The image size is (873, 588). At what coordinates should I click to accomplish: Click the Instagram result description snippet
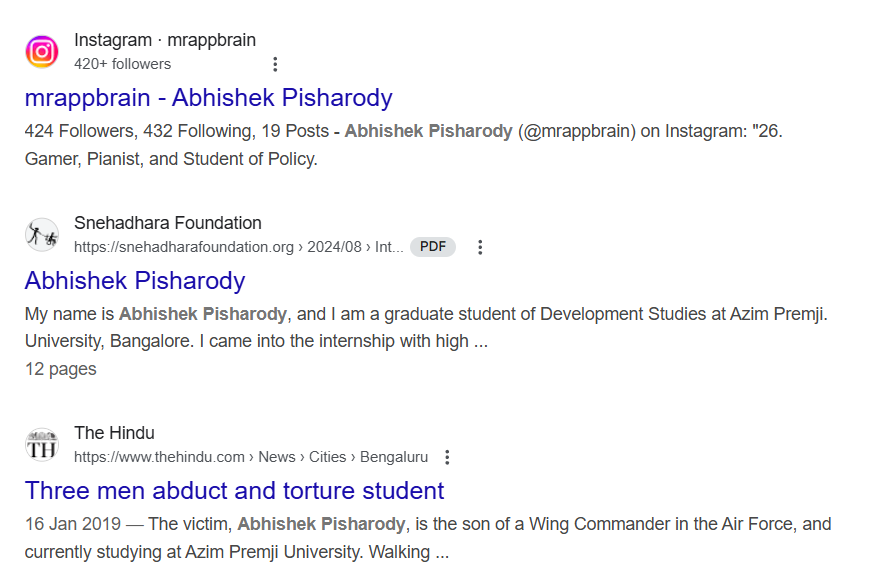click(404, 145)
